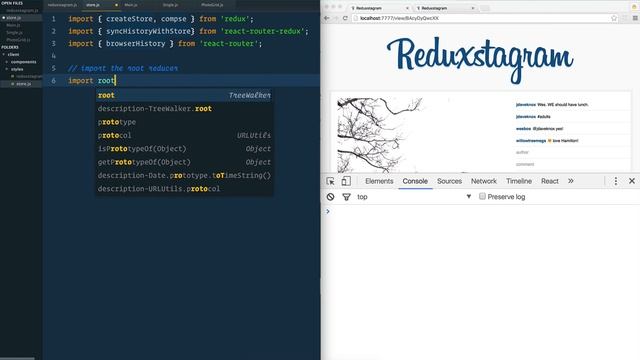Image resolution: width=640 pixels, height=360 pixels.
Task: Choose 'description-TreeWalker.root' autocomplete entry
Action: coord(184,109)
